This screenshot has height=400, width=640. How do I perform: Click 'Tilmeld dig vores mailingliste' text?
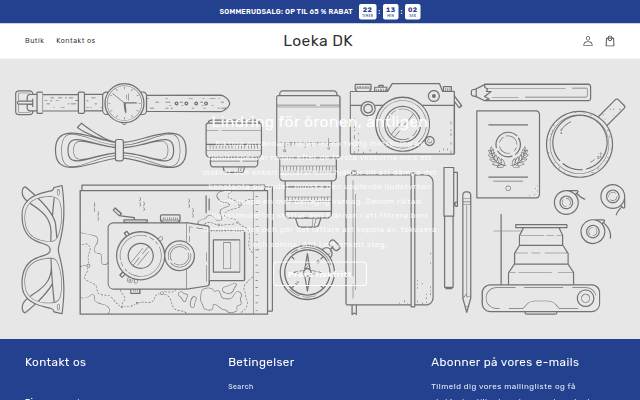491,386
